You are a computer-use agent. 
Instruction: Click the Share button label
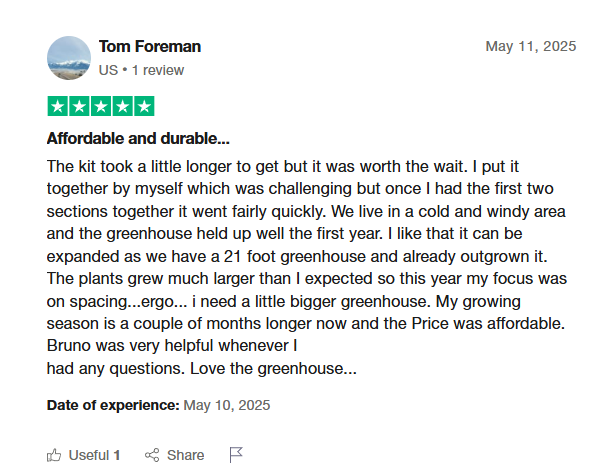click(185, 455)
